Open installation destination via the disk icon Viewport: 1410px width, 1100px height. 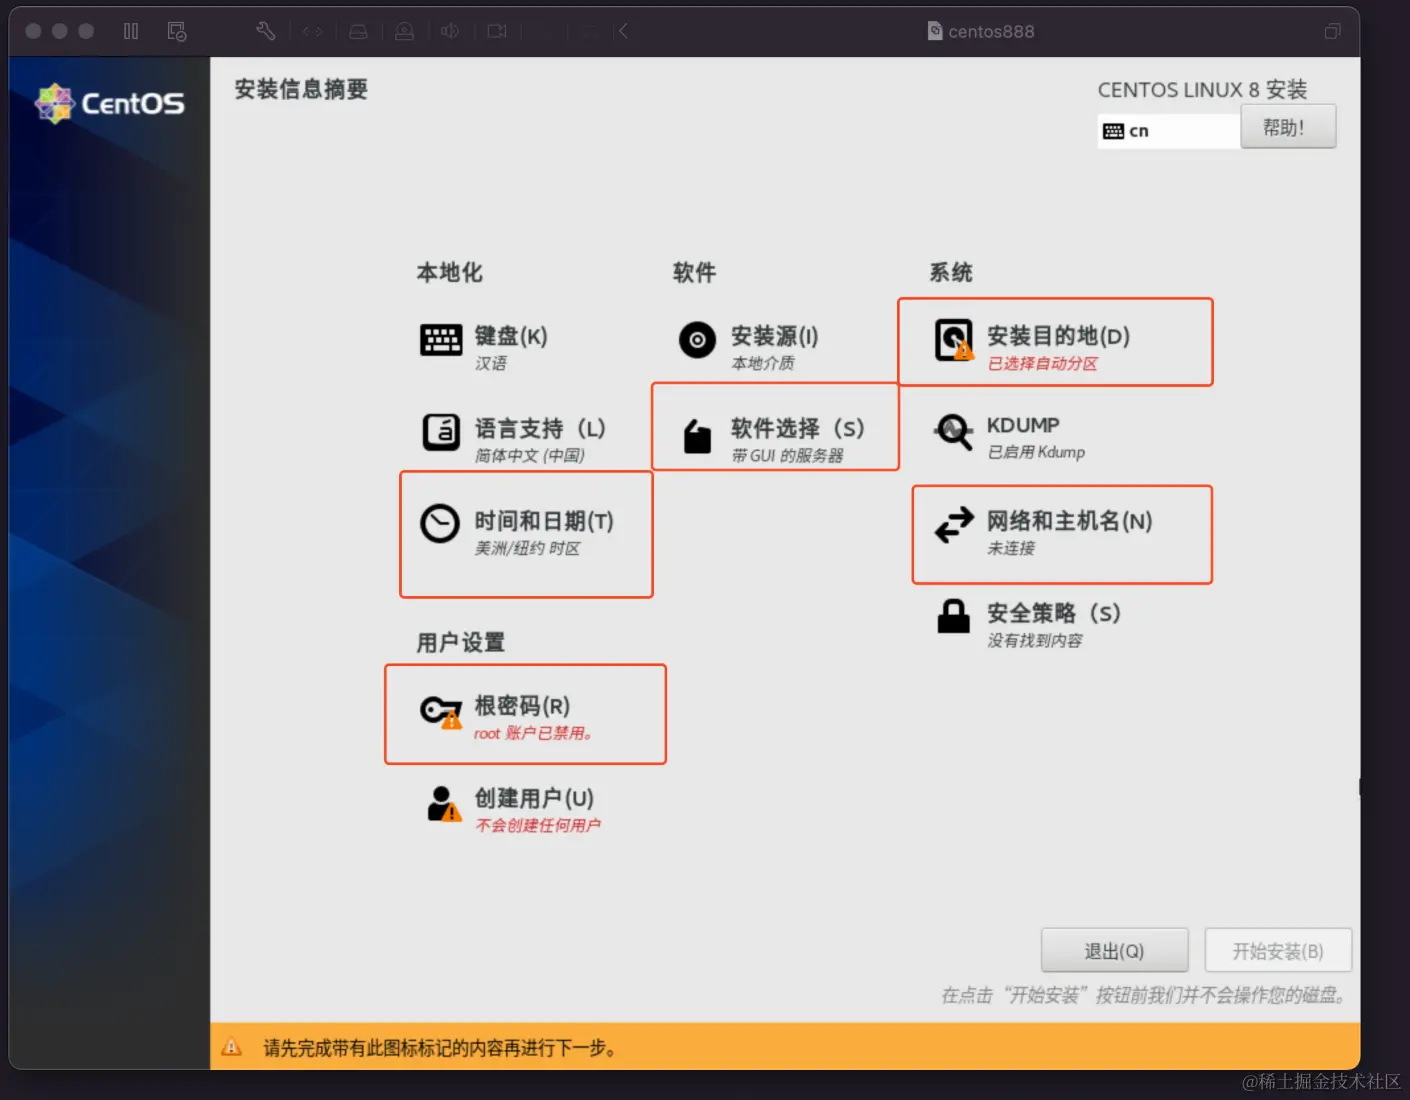(954, 340)
